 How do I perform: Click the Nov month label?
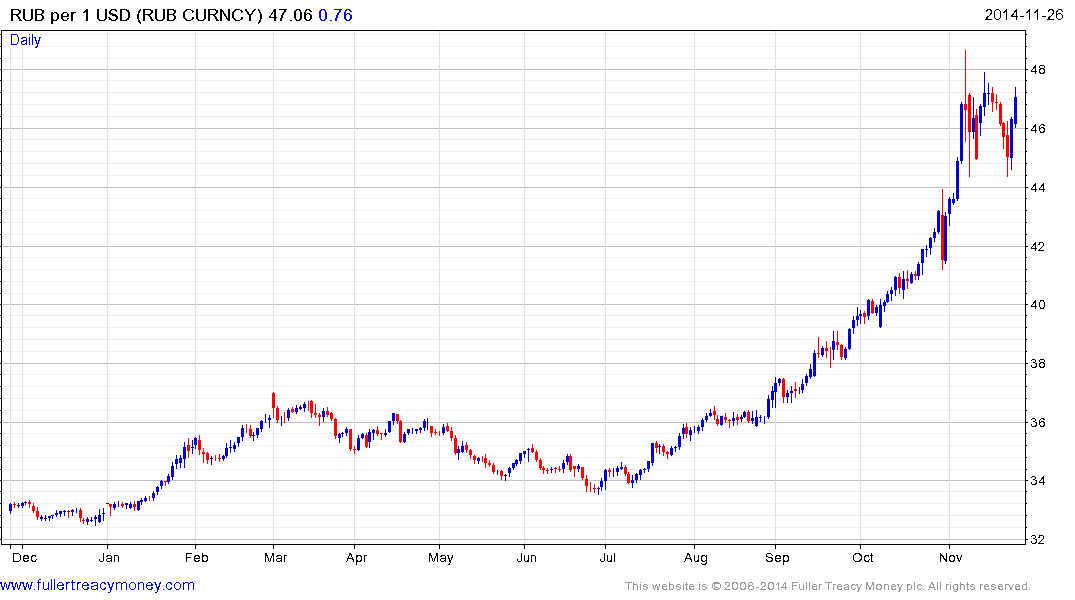click(951, 557)
